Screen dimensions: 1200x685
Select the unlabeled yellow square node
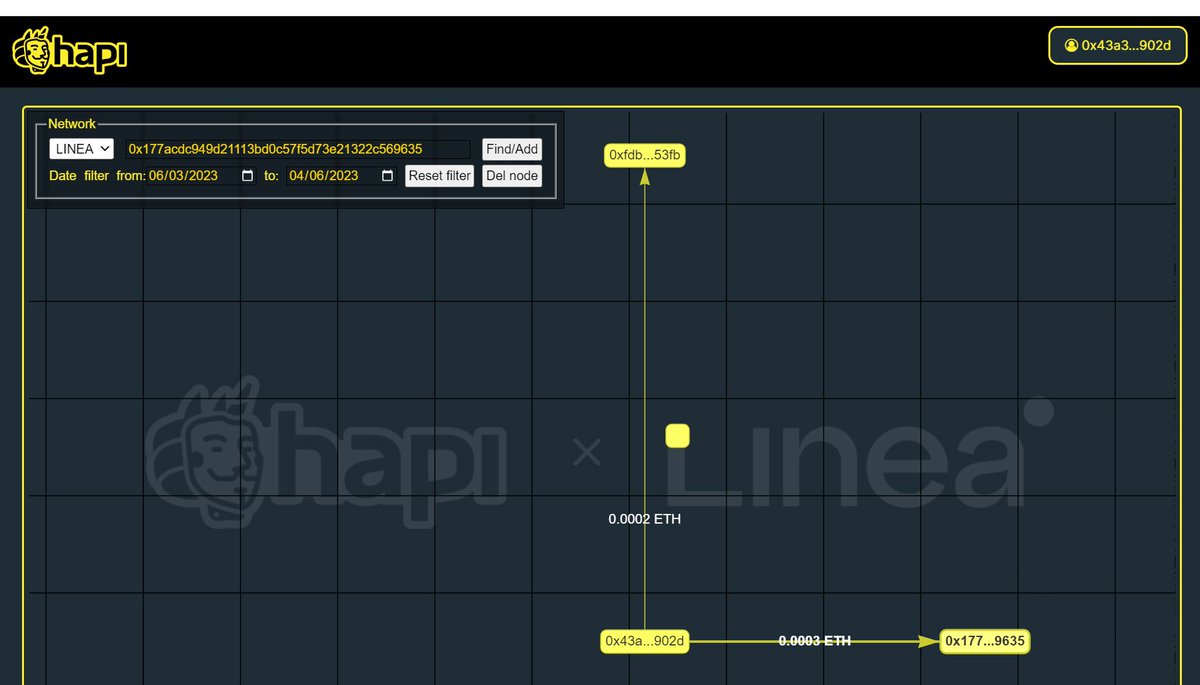click(678, 436)
